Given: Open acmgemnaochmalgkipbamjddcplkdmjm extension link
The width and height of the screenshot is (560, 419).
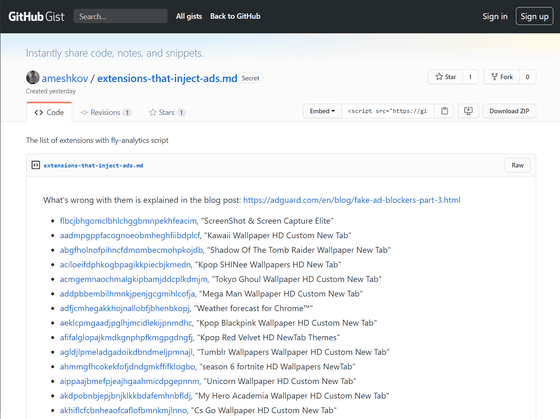Looking at the screenshot, I should [x=134, y=279].
